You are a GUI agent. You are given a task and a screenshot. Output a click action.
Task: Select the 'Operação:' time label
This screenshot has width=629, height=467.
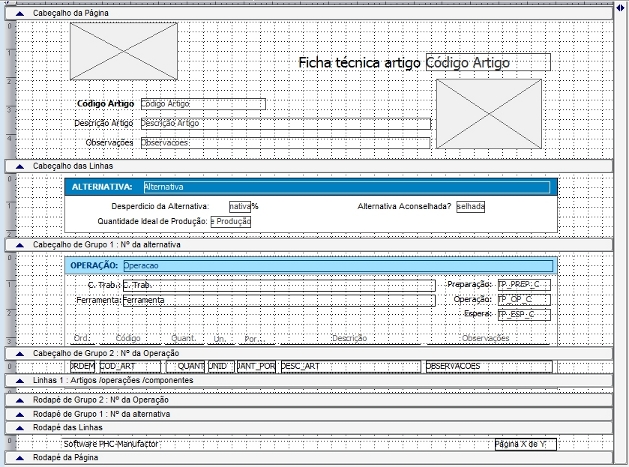472,299
